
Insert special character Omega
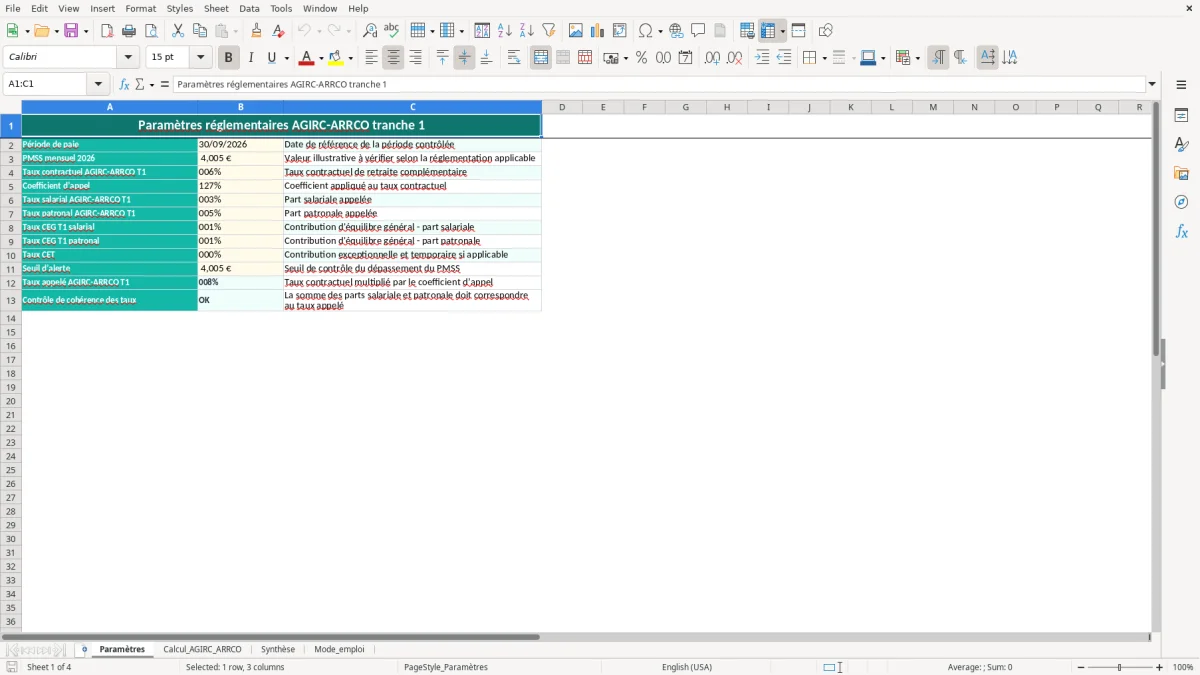[646, 31]
